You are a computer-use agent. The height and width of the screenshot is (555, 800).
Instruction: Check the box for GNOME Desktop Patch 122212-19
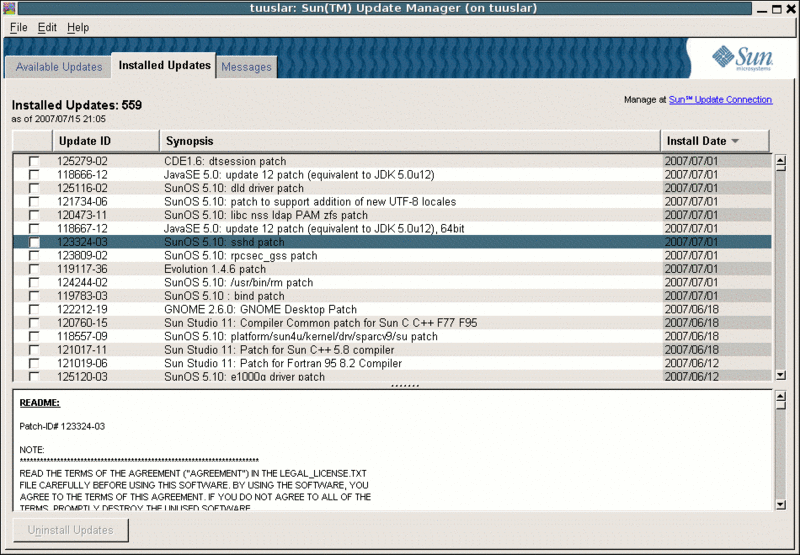(x=34, y=309)
